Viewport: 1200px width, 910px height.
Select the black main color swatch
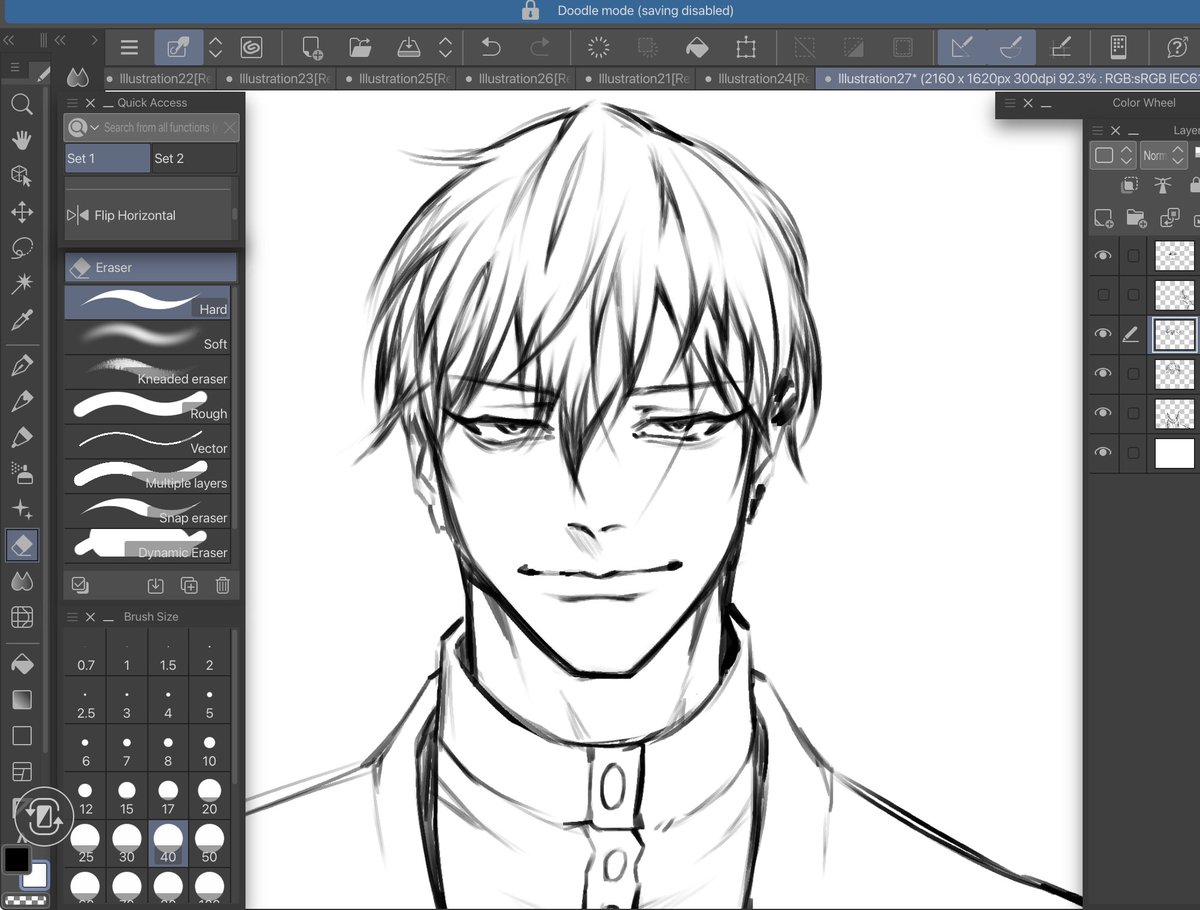point(17,859)
